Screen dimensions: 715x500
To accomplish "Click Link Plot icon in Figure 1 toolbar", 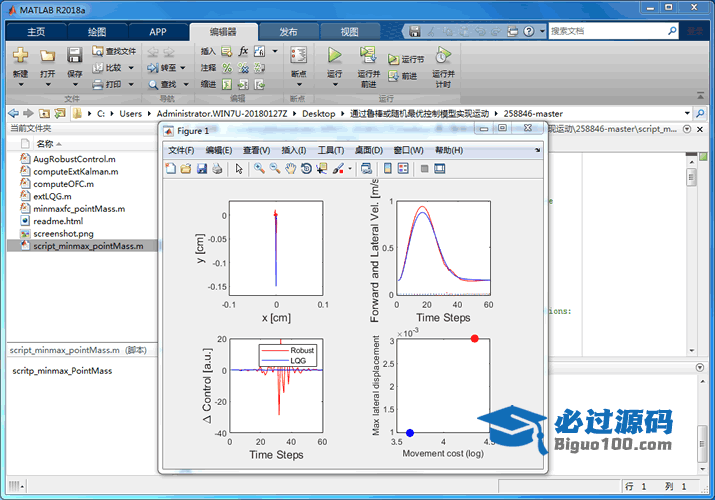I will 366,169.
